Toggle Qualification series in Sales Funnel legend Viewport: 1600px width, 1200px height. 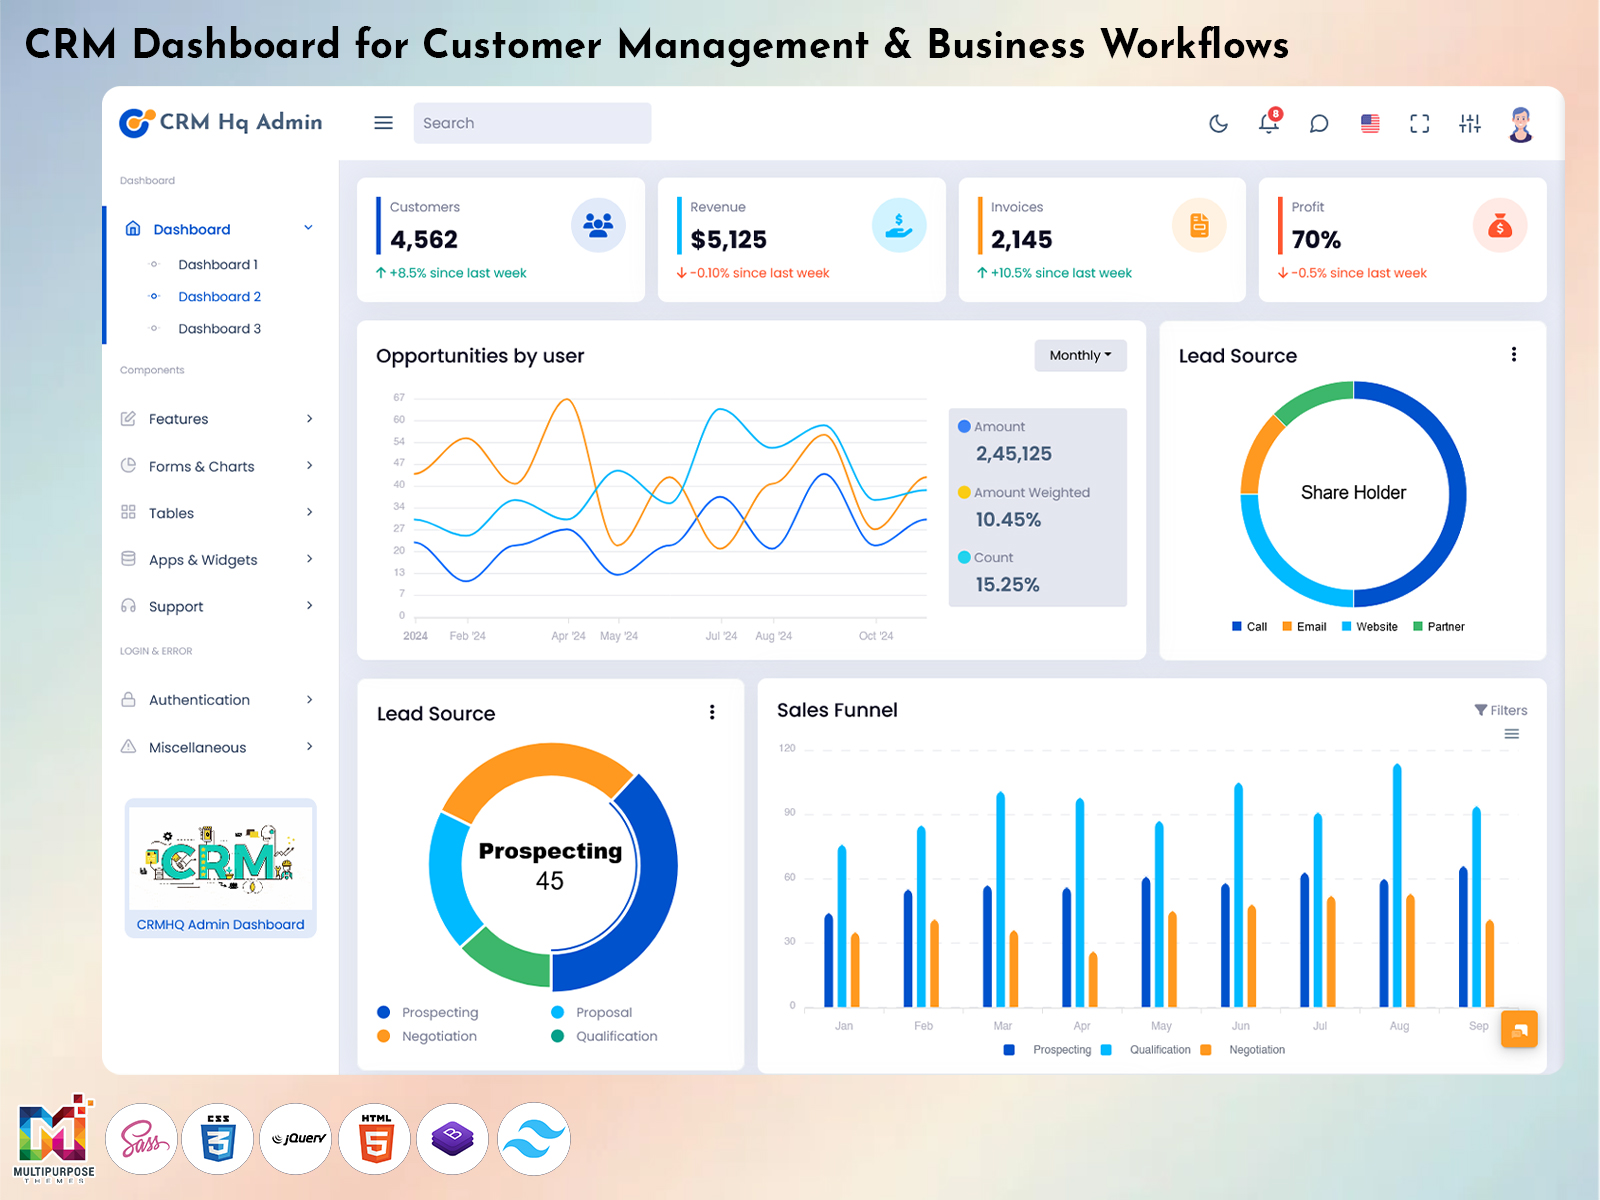point(1146,1050)
